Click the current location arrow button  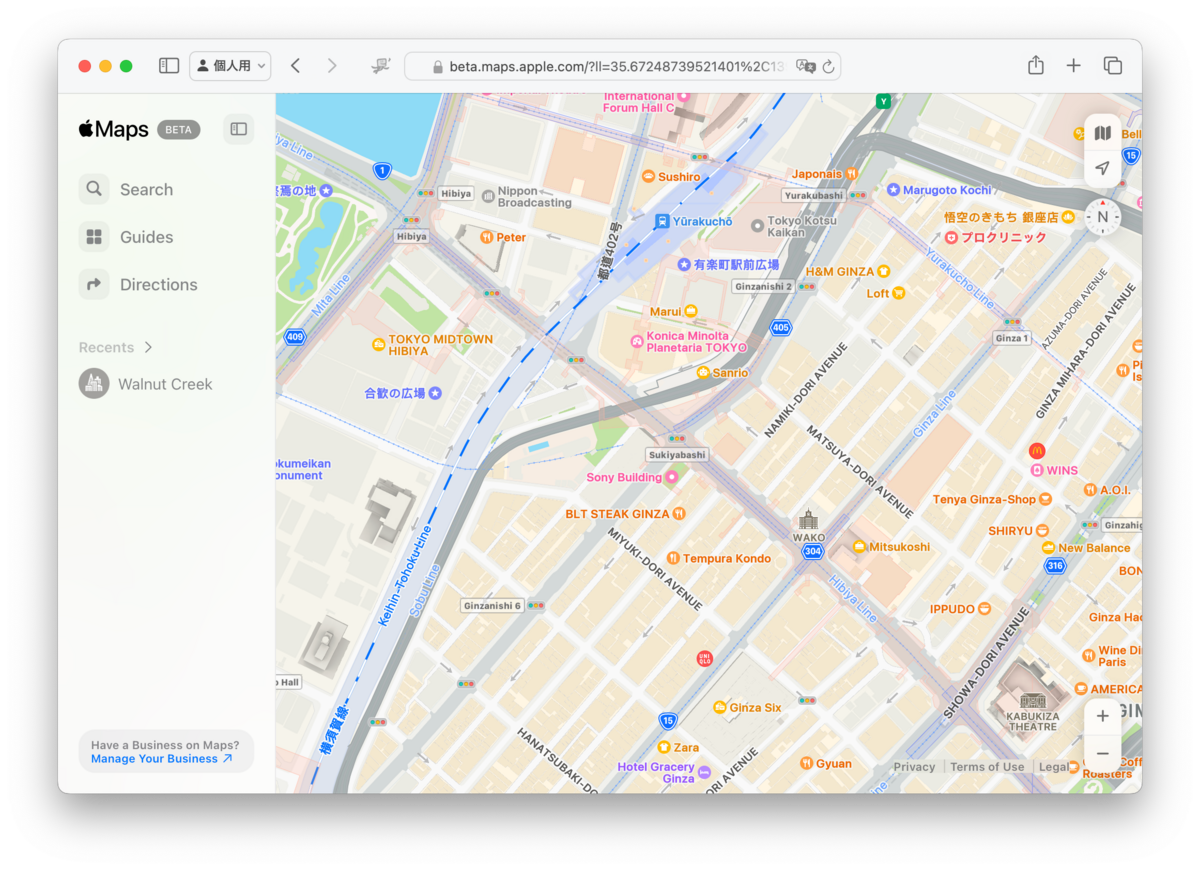[1102, 168]
